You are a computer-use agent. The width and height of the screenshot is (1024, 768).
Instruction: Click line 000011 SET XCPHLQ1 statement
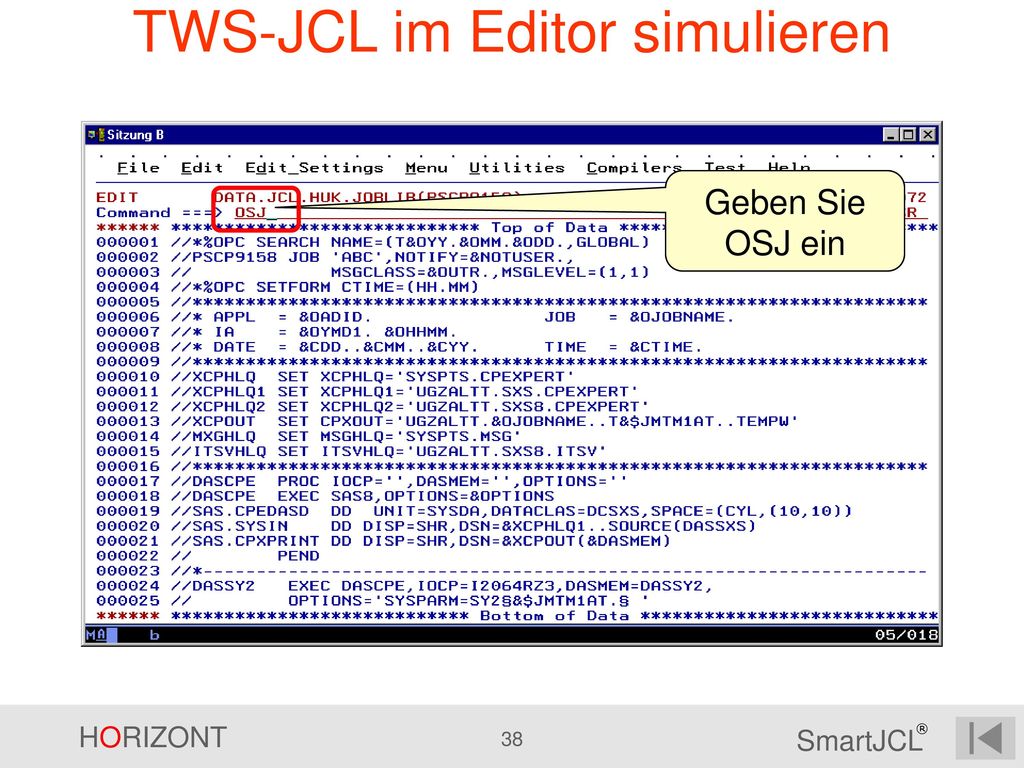point(367,392)
